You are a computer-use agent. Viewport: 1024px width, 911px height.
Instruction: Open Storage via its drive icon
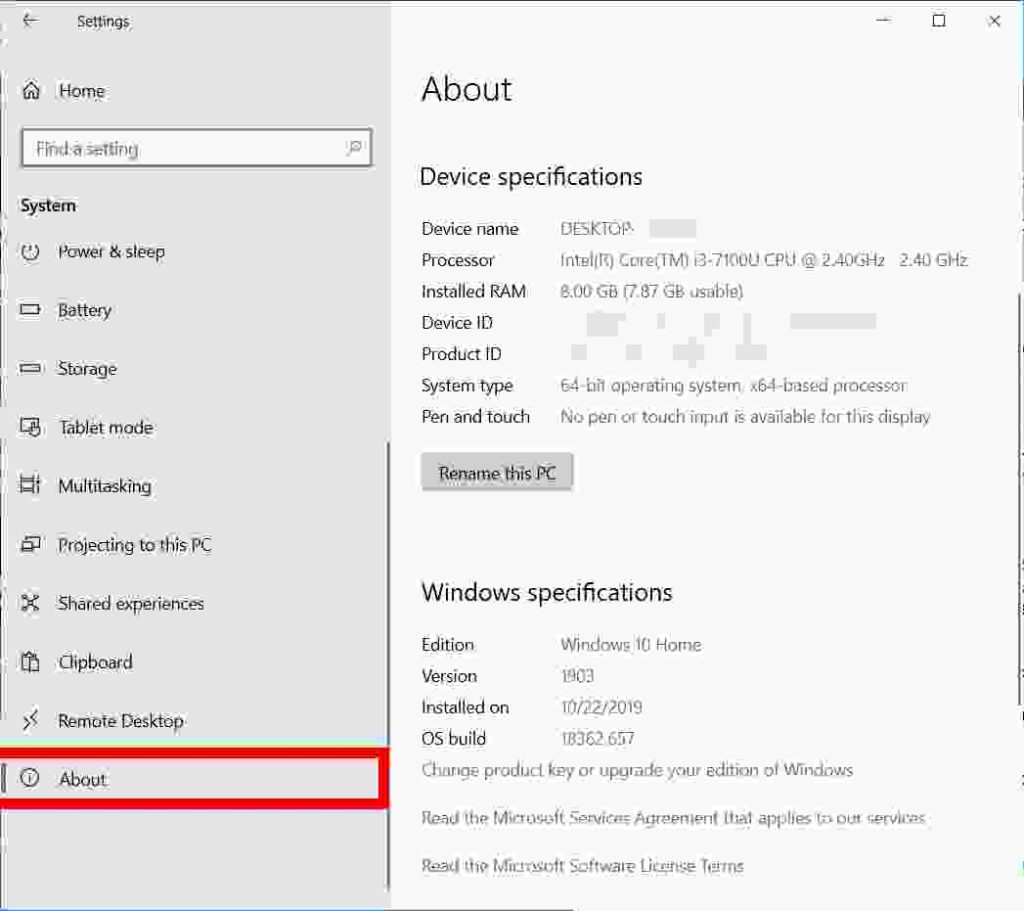(30, 369)
